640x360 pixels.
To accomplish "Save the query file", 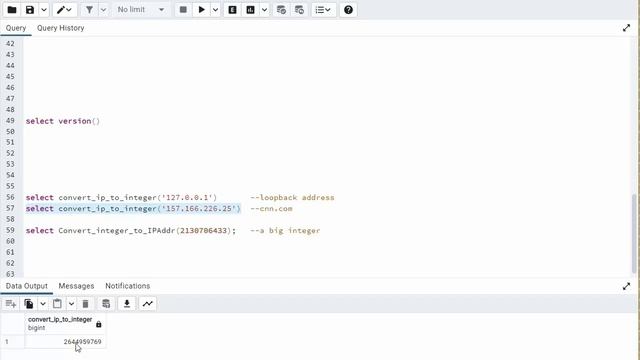I will pyautogui.click(x=30, y=10).
